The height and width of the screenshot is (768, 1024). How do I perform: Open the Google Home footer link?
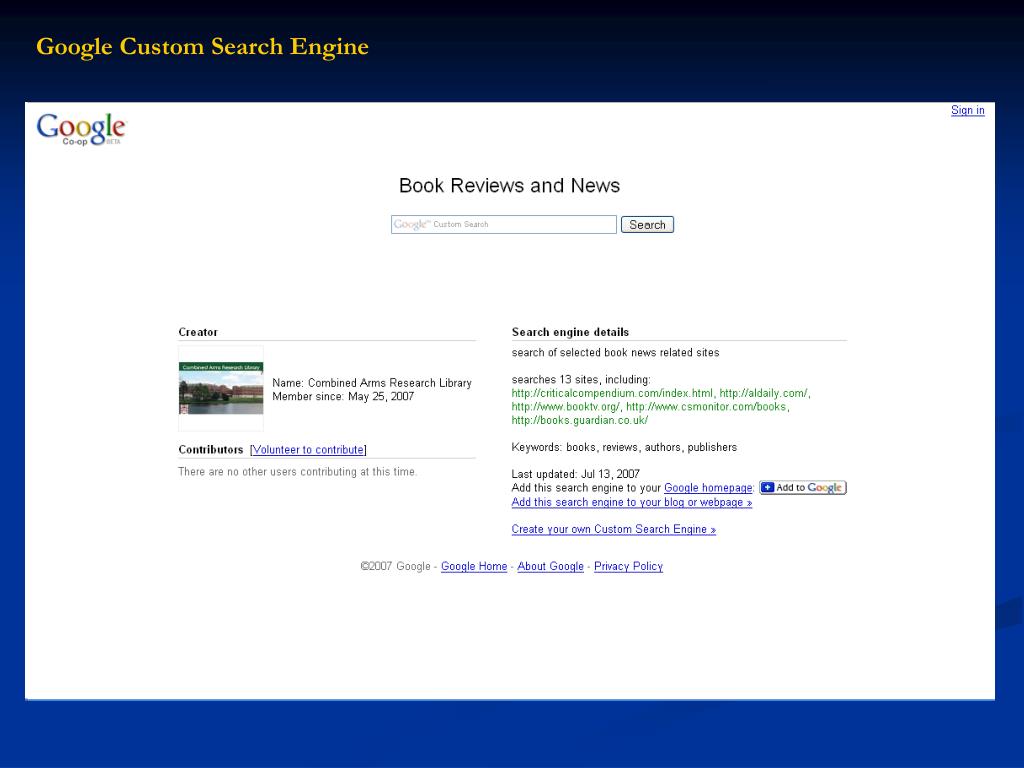click(x=474, y=566)
